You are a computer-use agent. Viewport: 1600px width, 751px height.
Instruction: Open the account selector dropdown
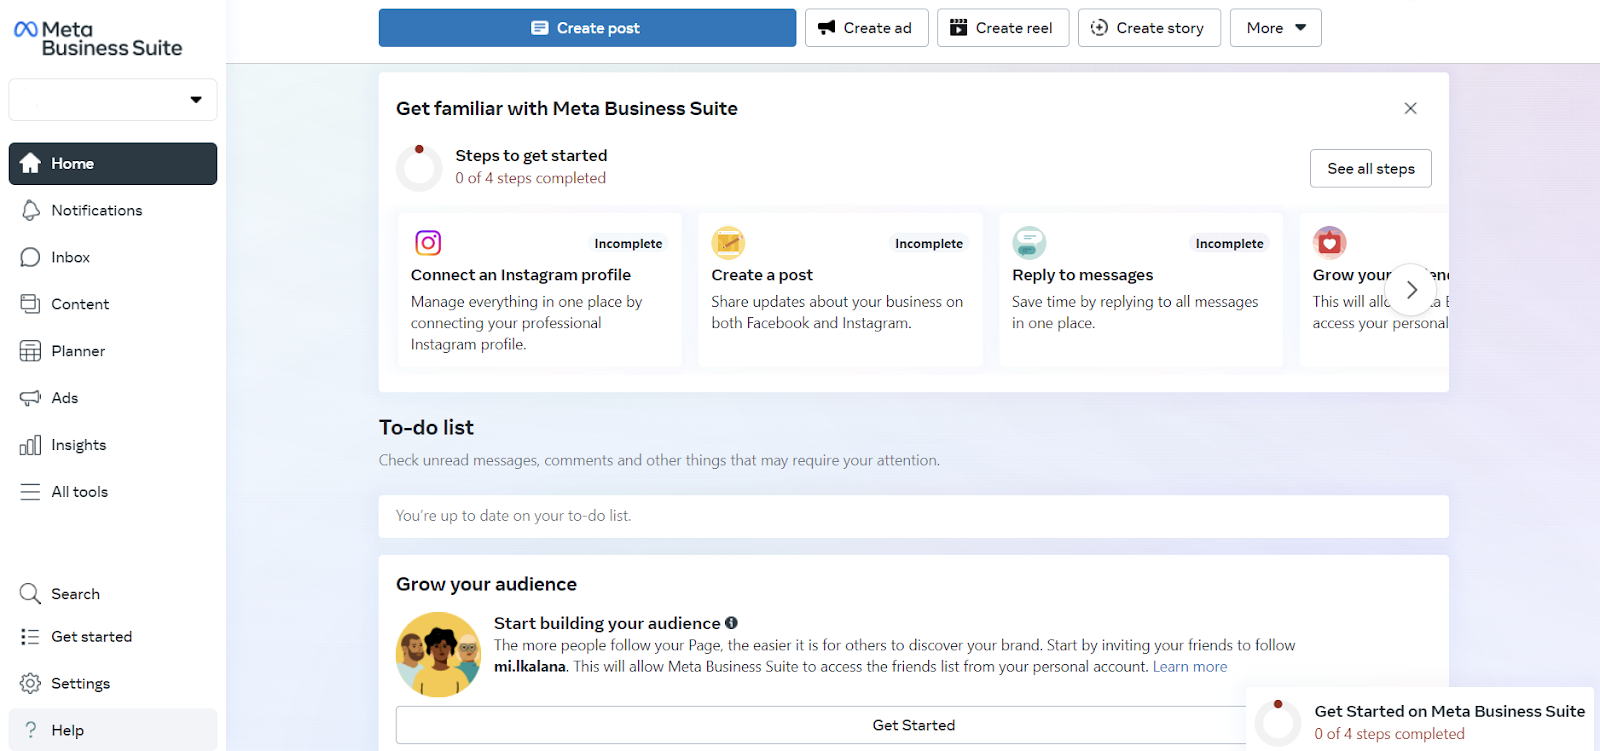pyautogui.click(x=113, y=100)
